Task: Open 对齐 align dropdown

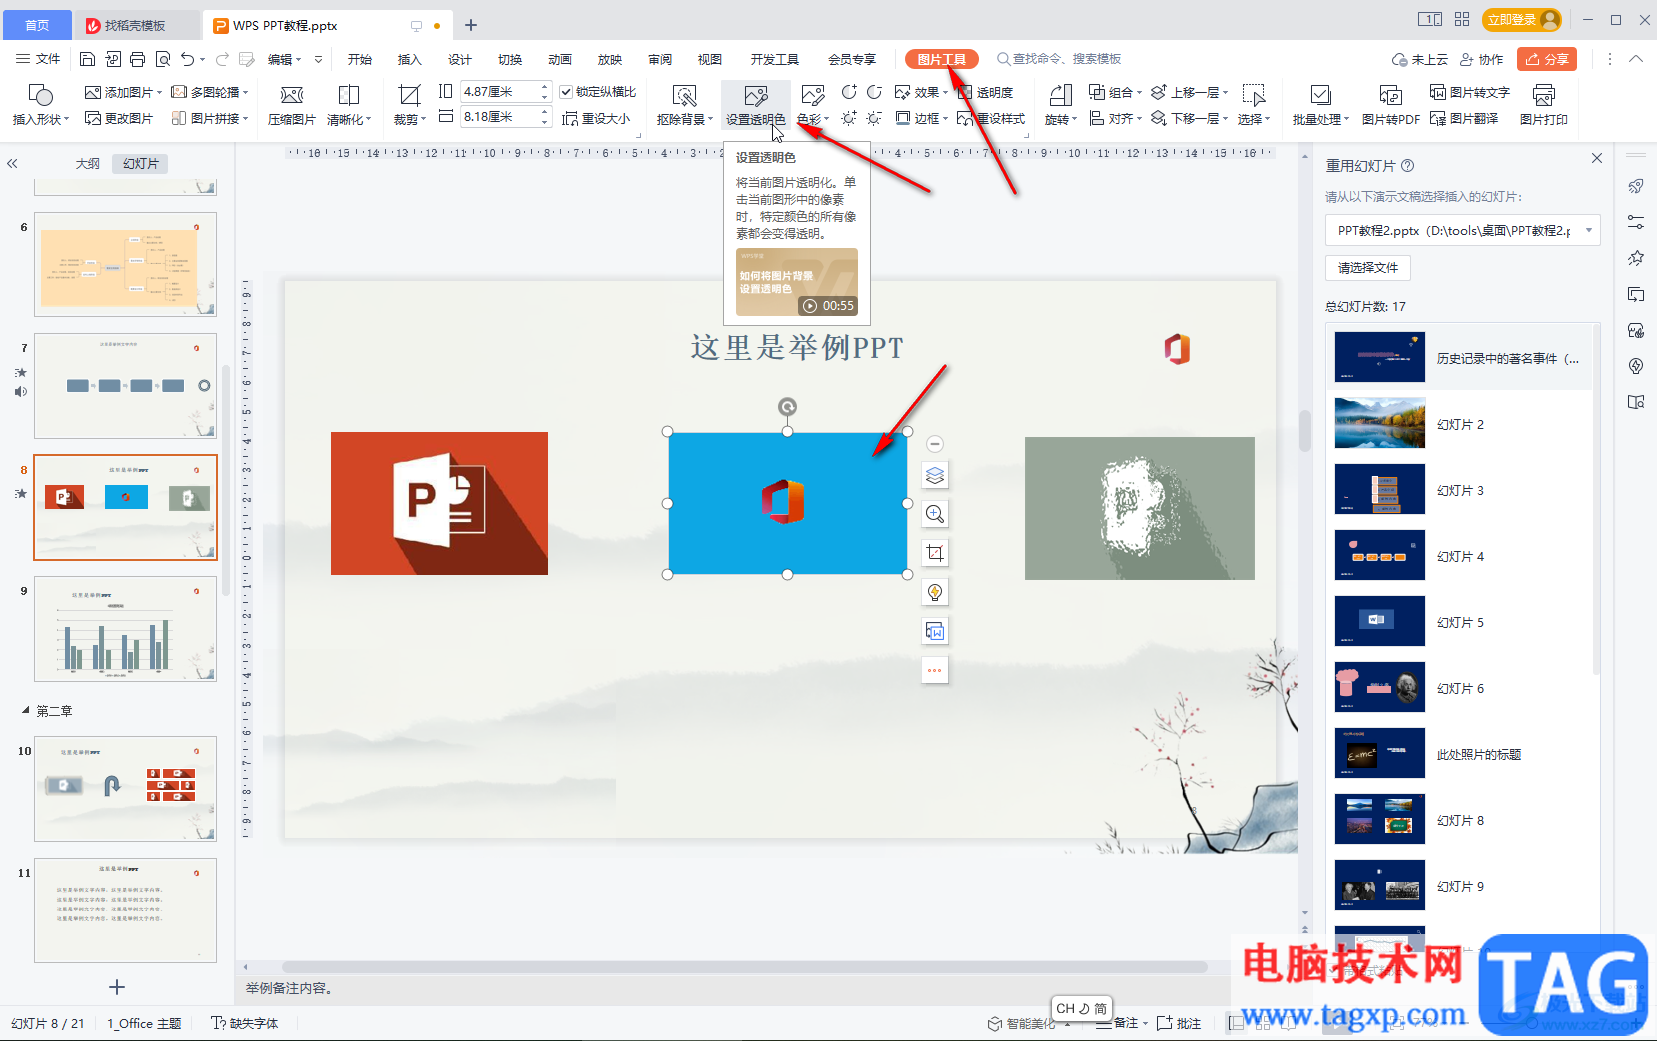Action: pyautogui.click(x=1115, y=118)
